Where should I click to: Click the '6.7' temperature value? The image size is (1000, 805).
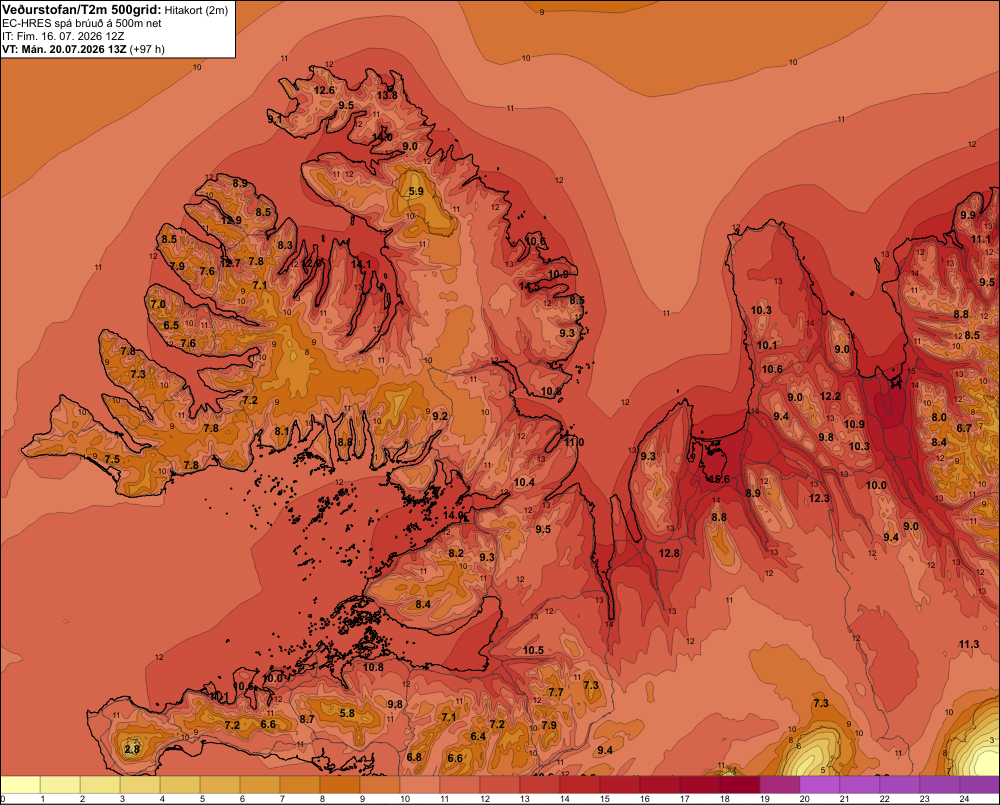click(x=964, y=428)
